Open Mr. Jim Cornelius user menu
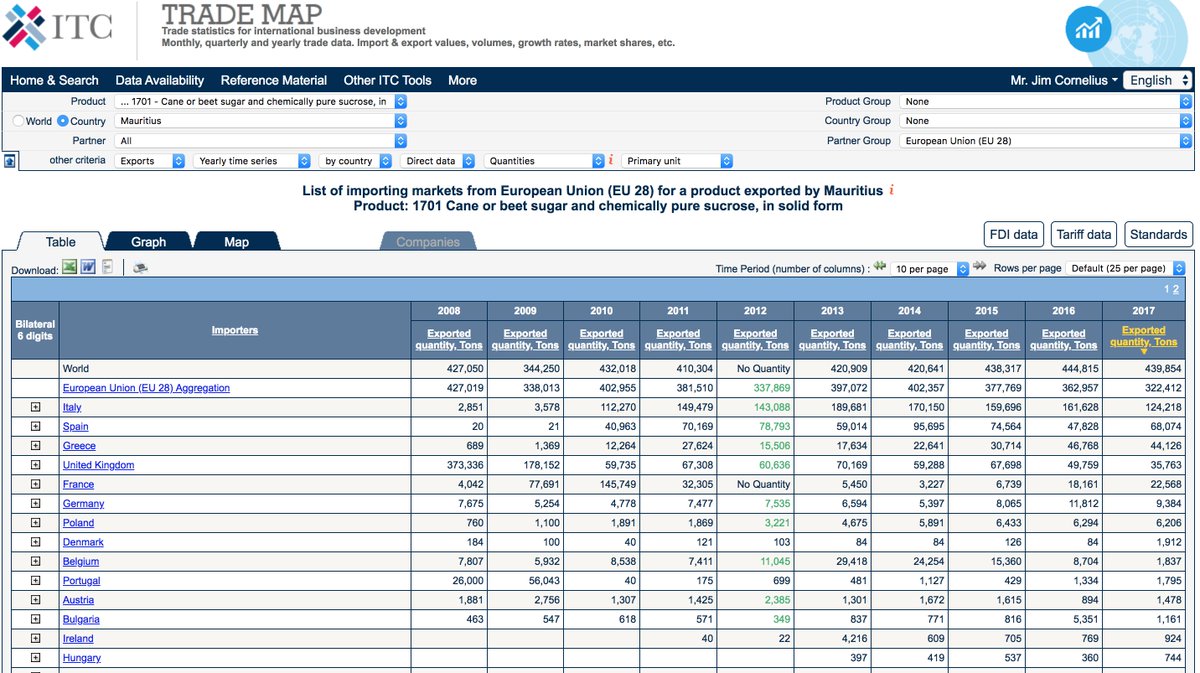The width and height of the screenshot is (1200, 673). [x=1064, y=80]
